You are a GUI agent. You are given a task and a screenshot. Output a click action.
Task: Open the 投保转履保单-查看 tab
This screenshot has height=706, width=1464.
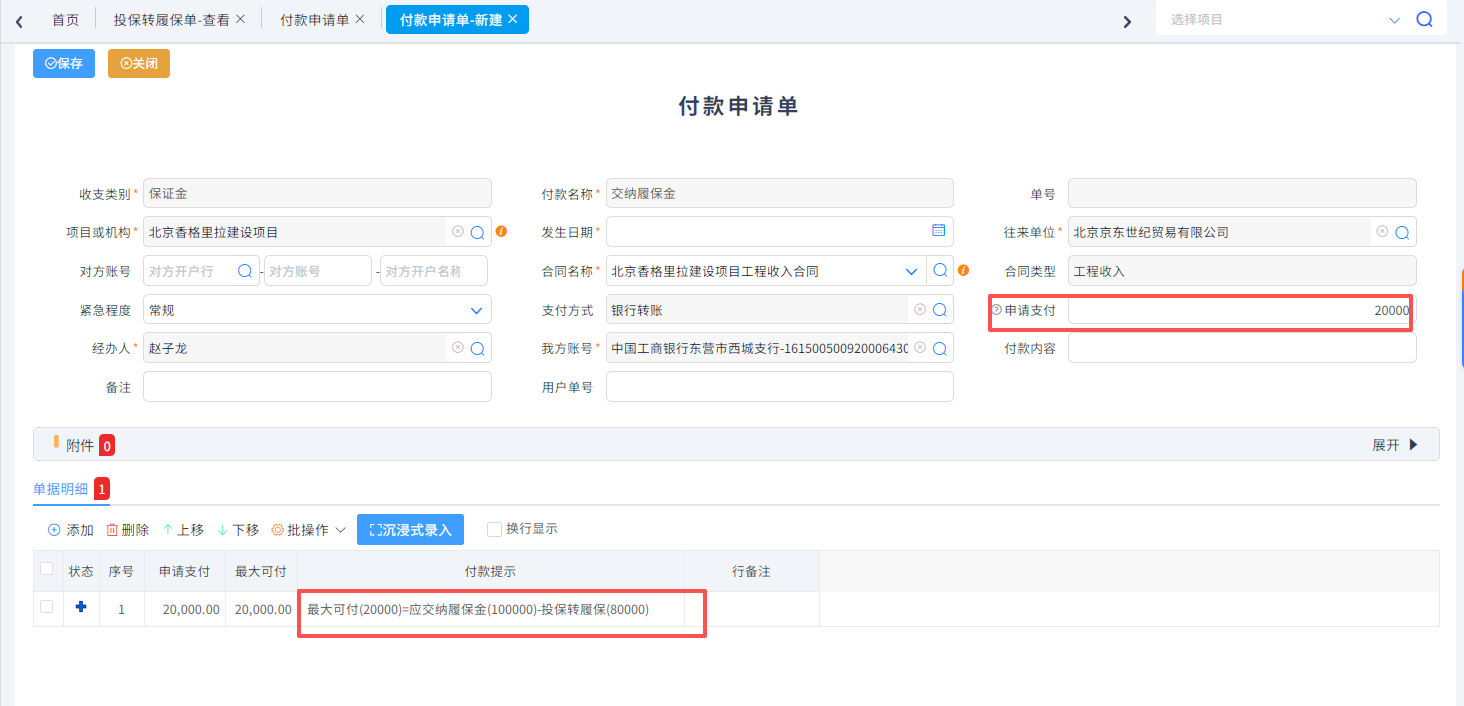(171, 19)
